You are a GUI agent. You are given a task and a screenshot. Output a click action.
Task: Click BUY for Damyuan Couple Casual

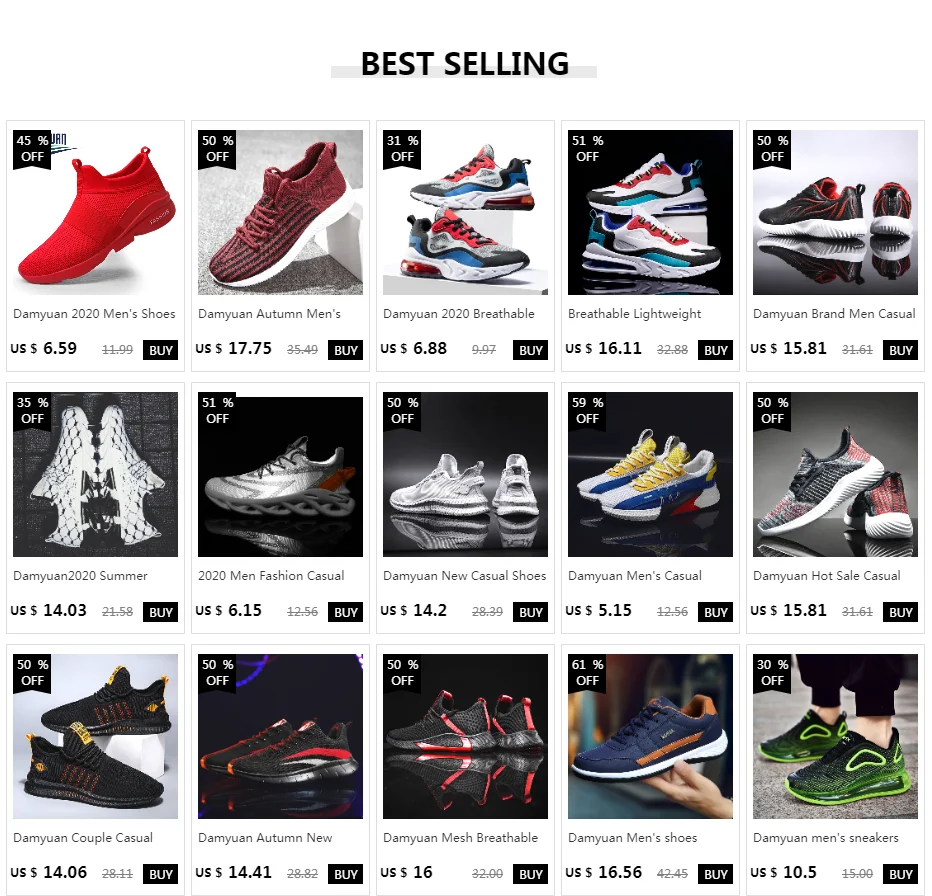(160, 874)
